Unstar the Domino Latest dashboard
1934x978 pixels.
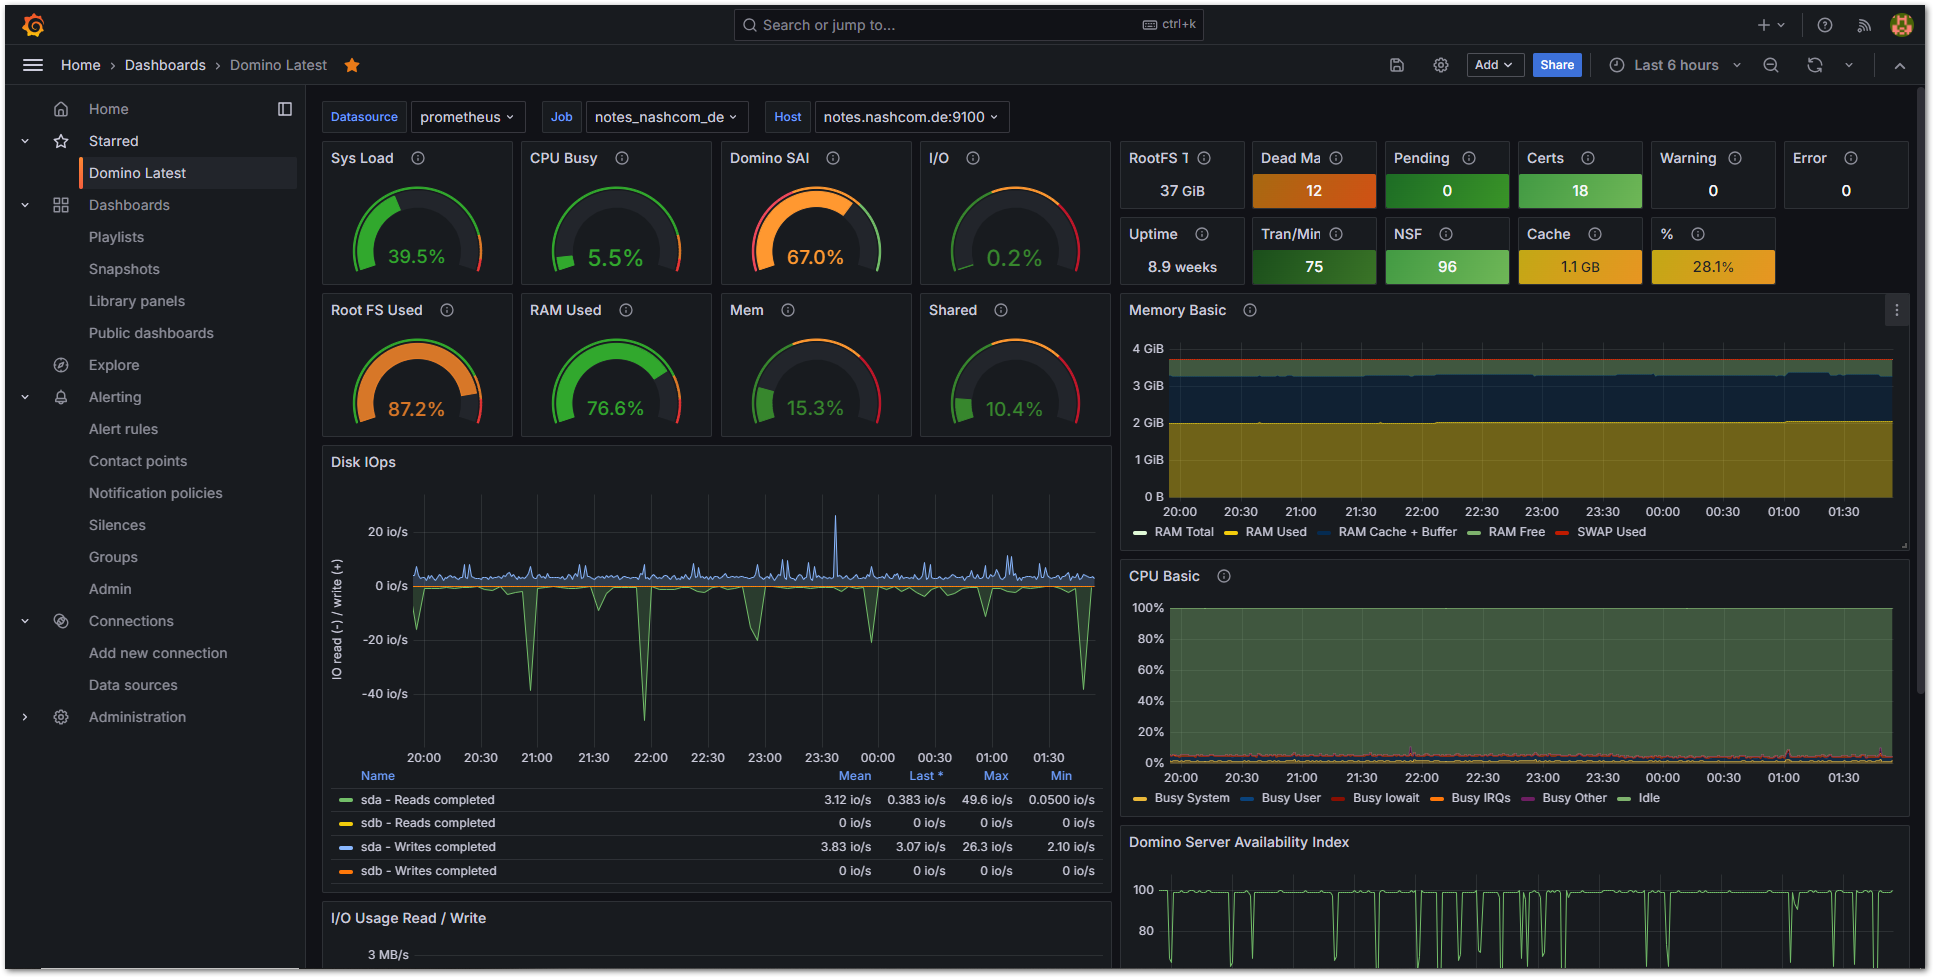pos(352,65)
